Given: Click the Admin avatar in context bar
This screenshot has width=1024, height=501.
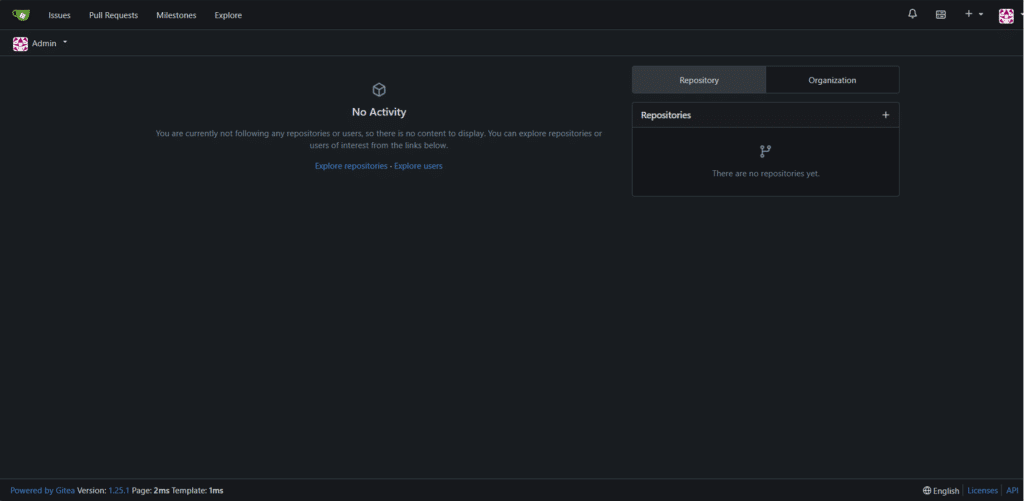Looking at the screenshot, I should [x=20, y=44].
